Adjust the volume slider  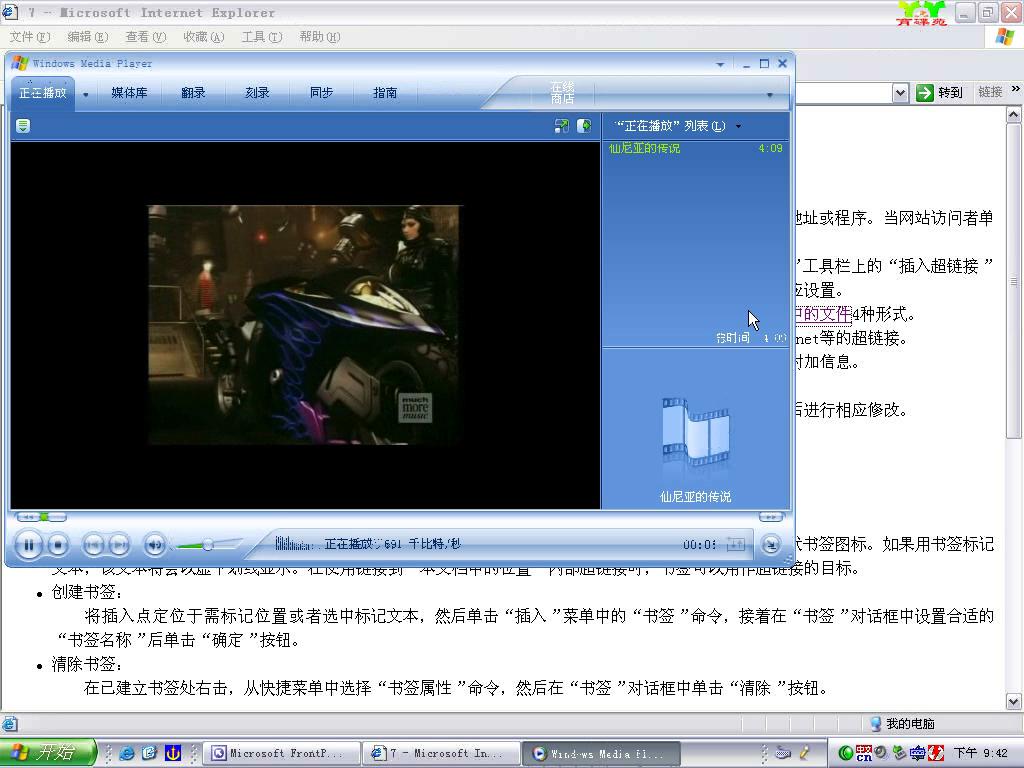point(208,544)
